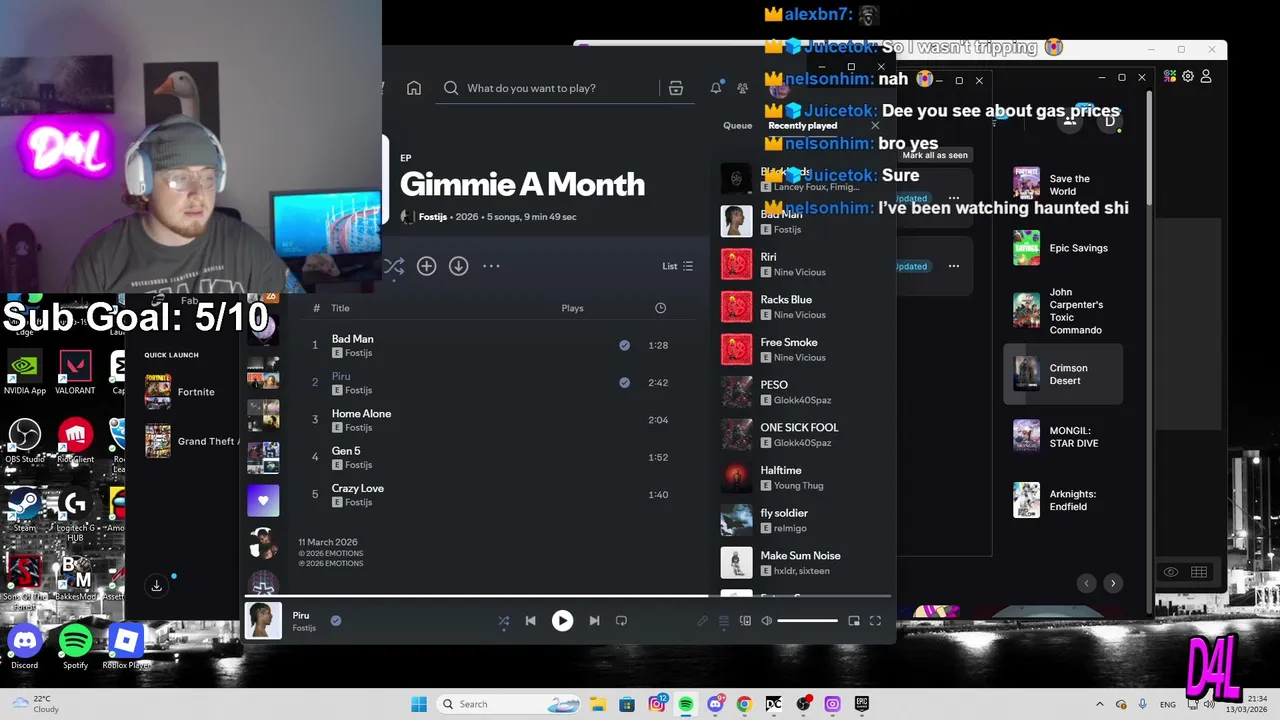Image resolution: width=1280 pixels, height=720 pixels.
Task: Toggle saved checkmark on Piru row
Action: click(x=624, y=382)
